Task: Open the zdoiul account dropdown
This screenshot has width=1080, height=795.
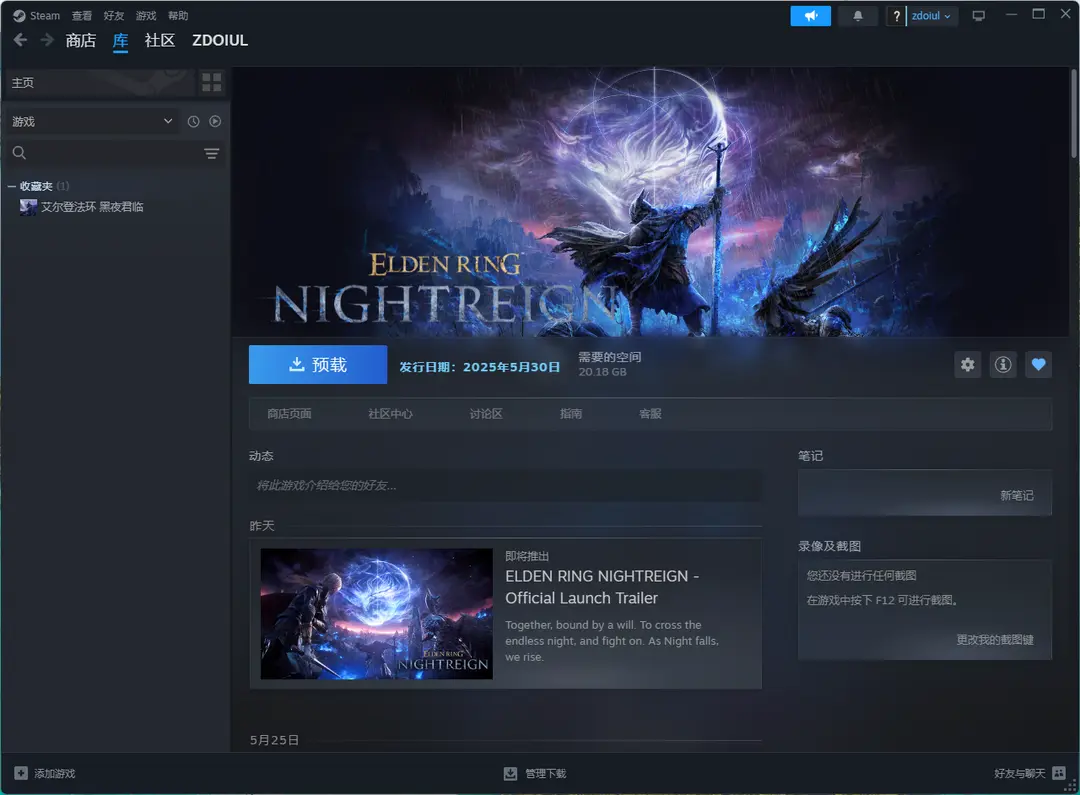Action: [931, 16]
